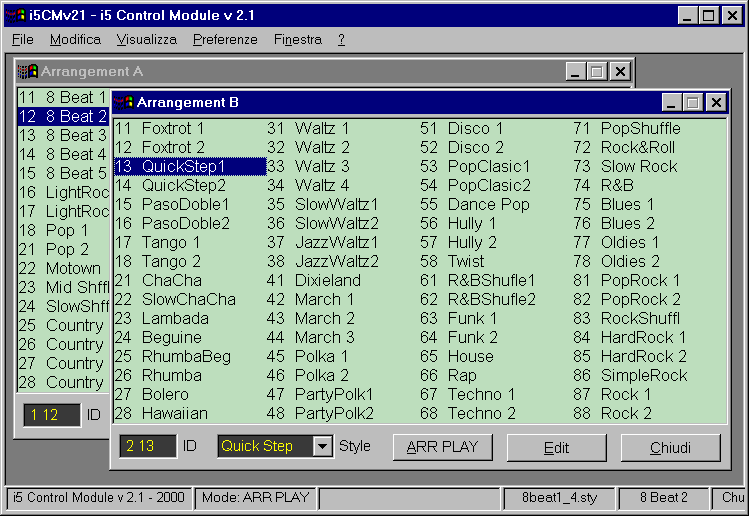Click the Arrangement A window icon
This screenshot has height=516, width=749.
(28, 72)
